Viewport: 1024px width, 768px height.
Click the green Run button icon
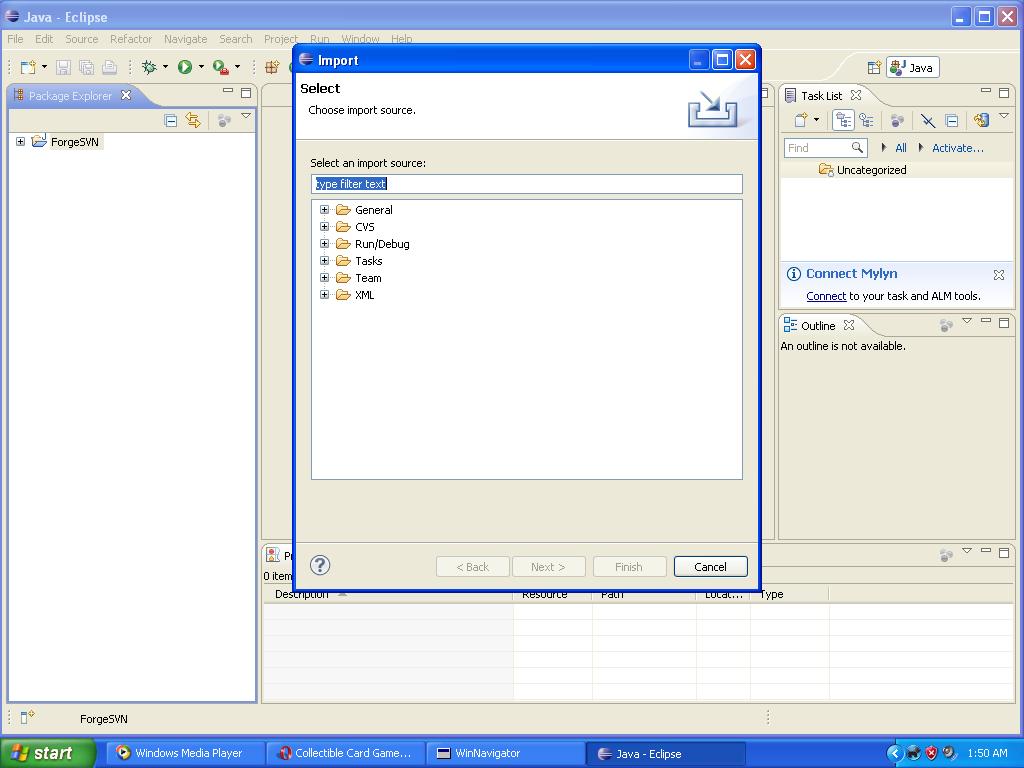185,67
